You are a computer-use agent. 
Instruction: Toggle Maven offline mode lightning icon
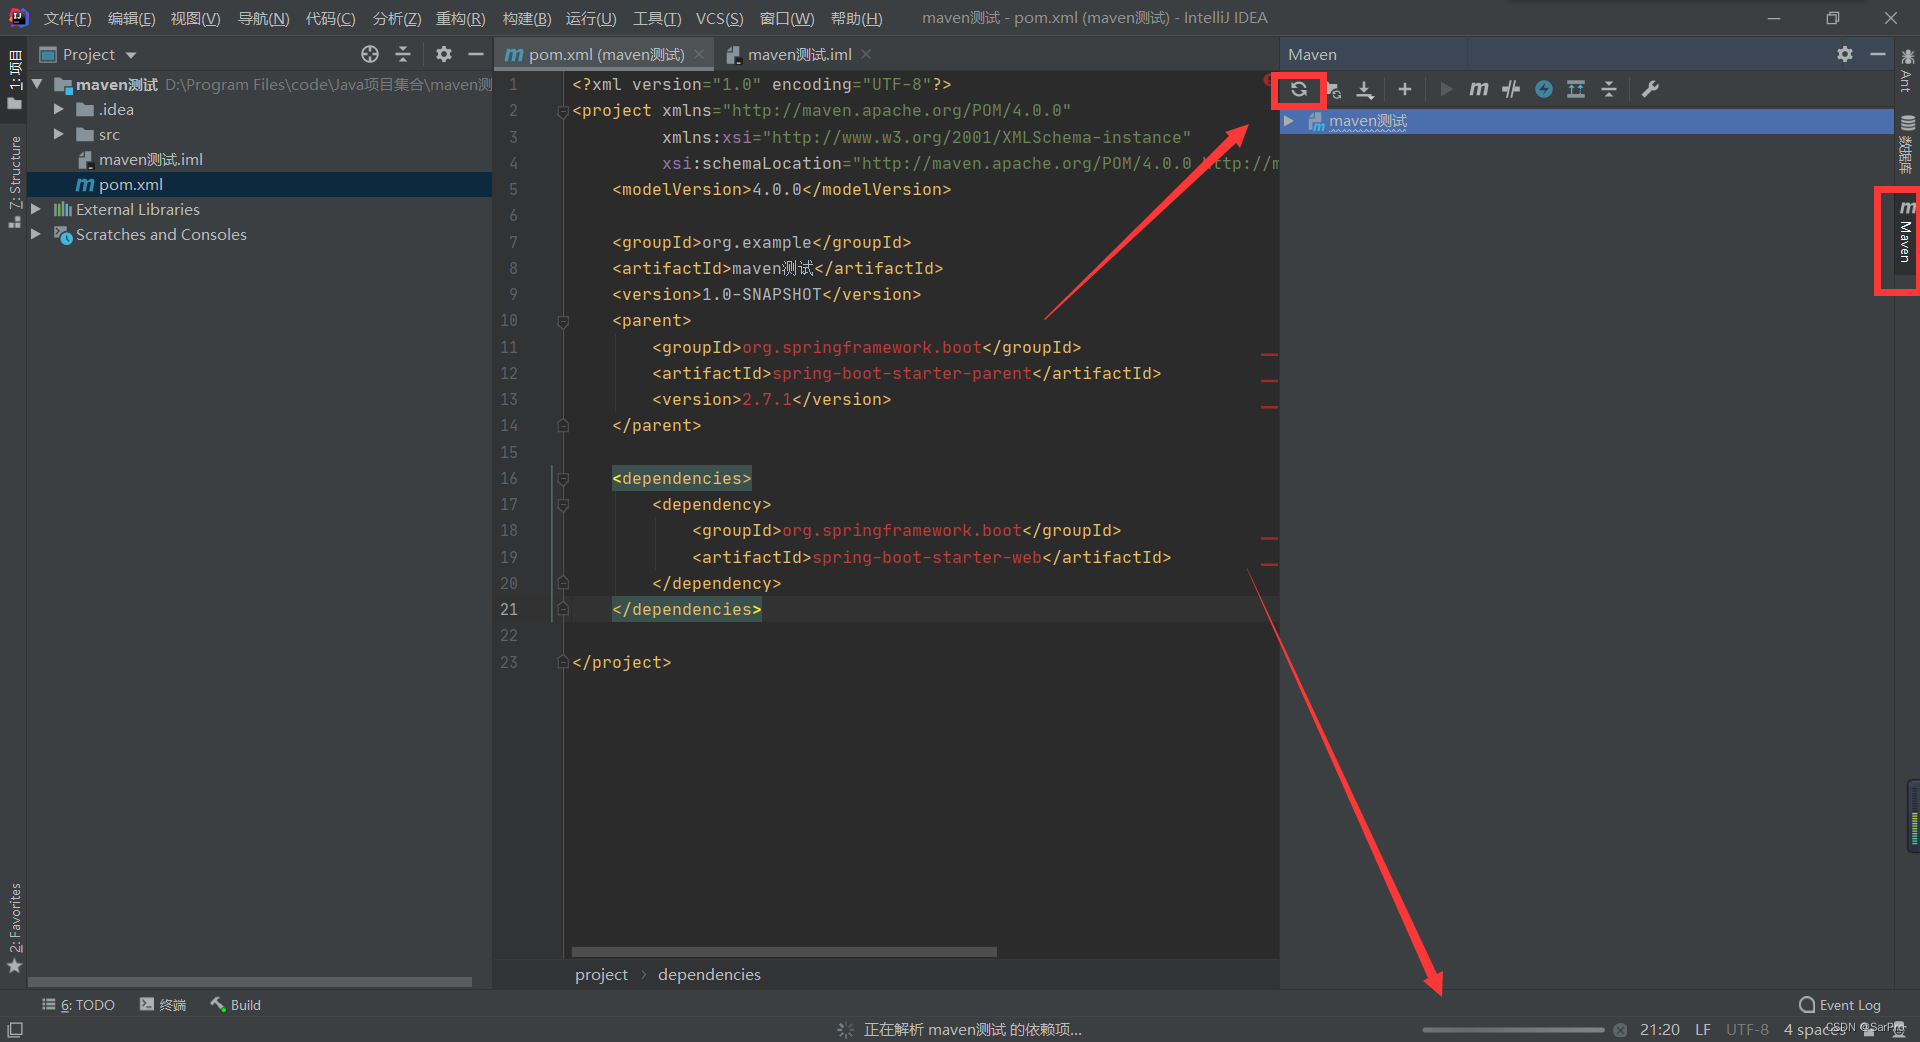tap(1544, 90)
